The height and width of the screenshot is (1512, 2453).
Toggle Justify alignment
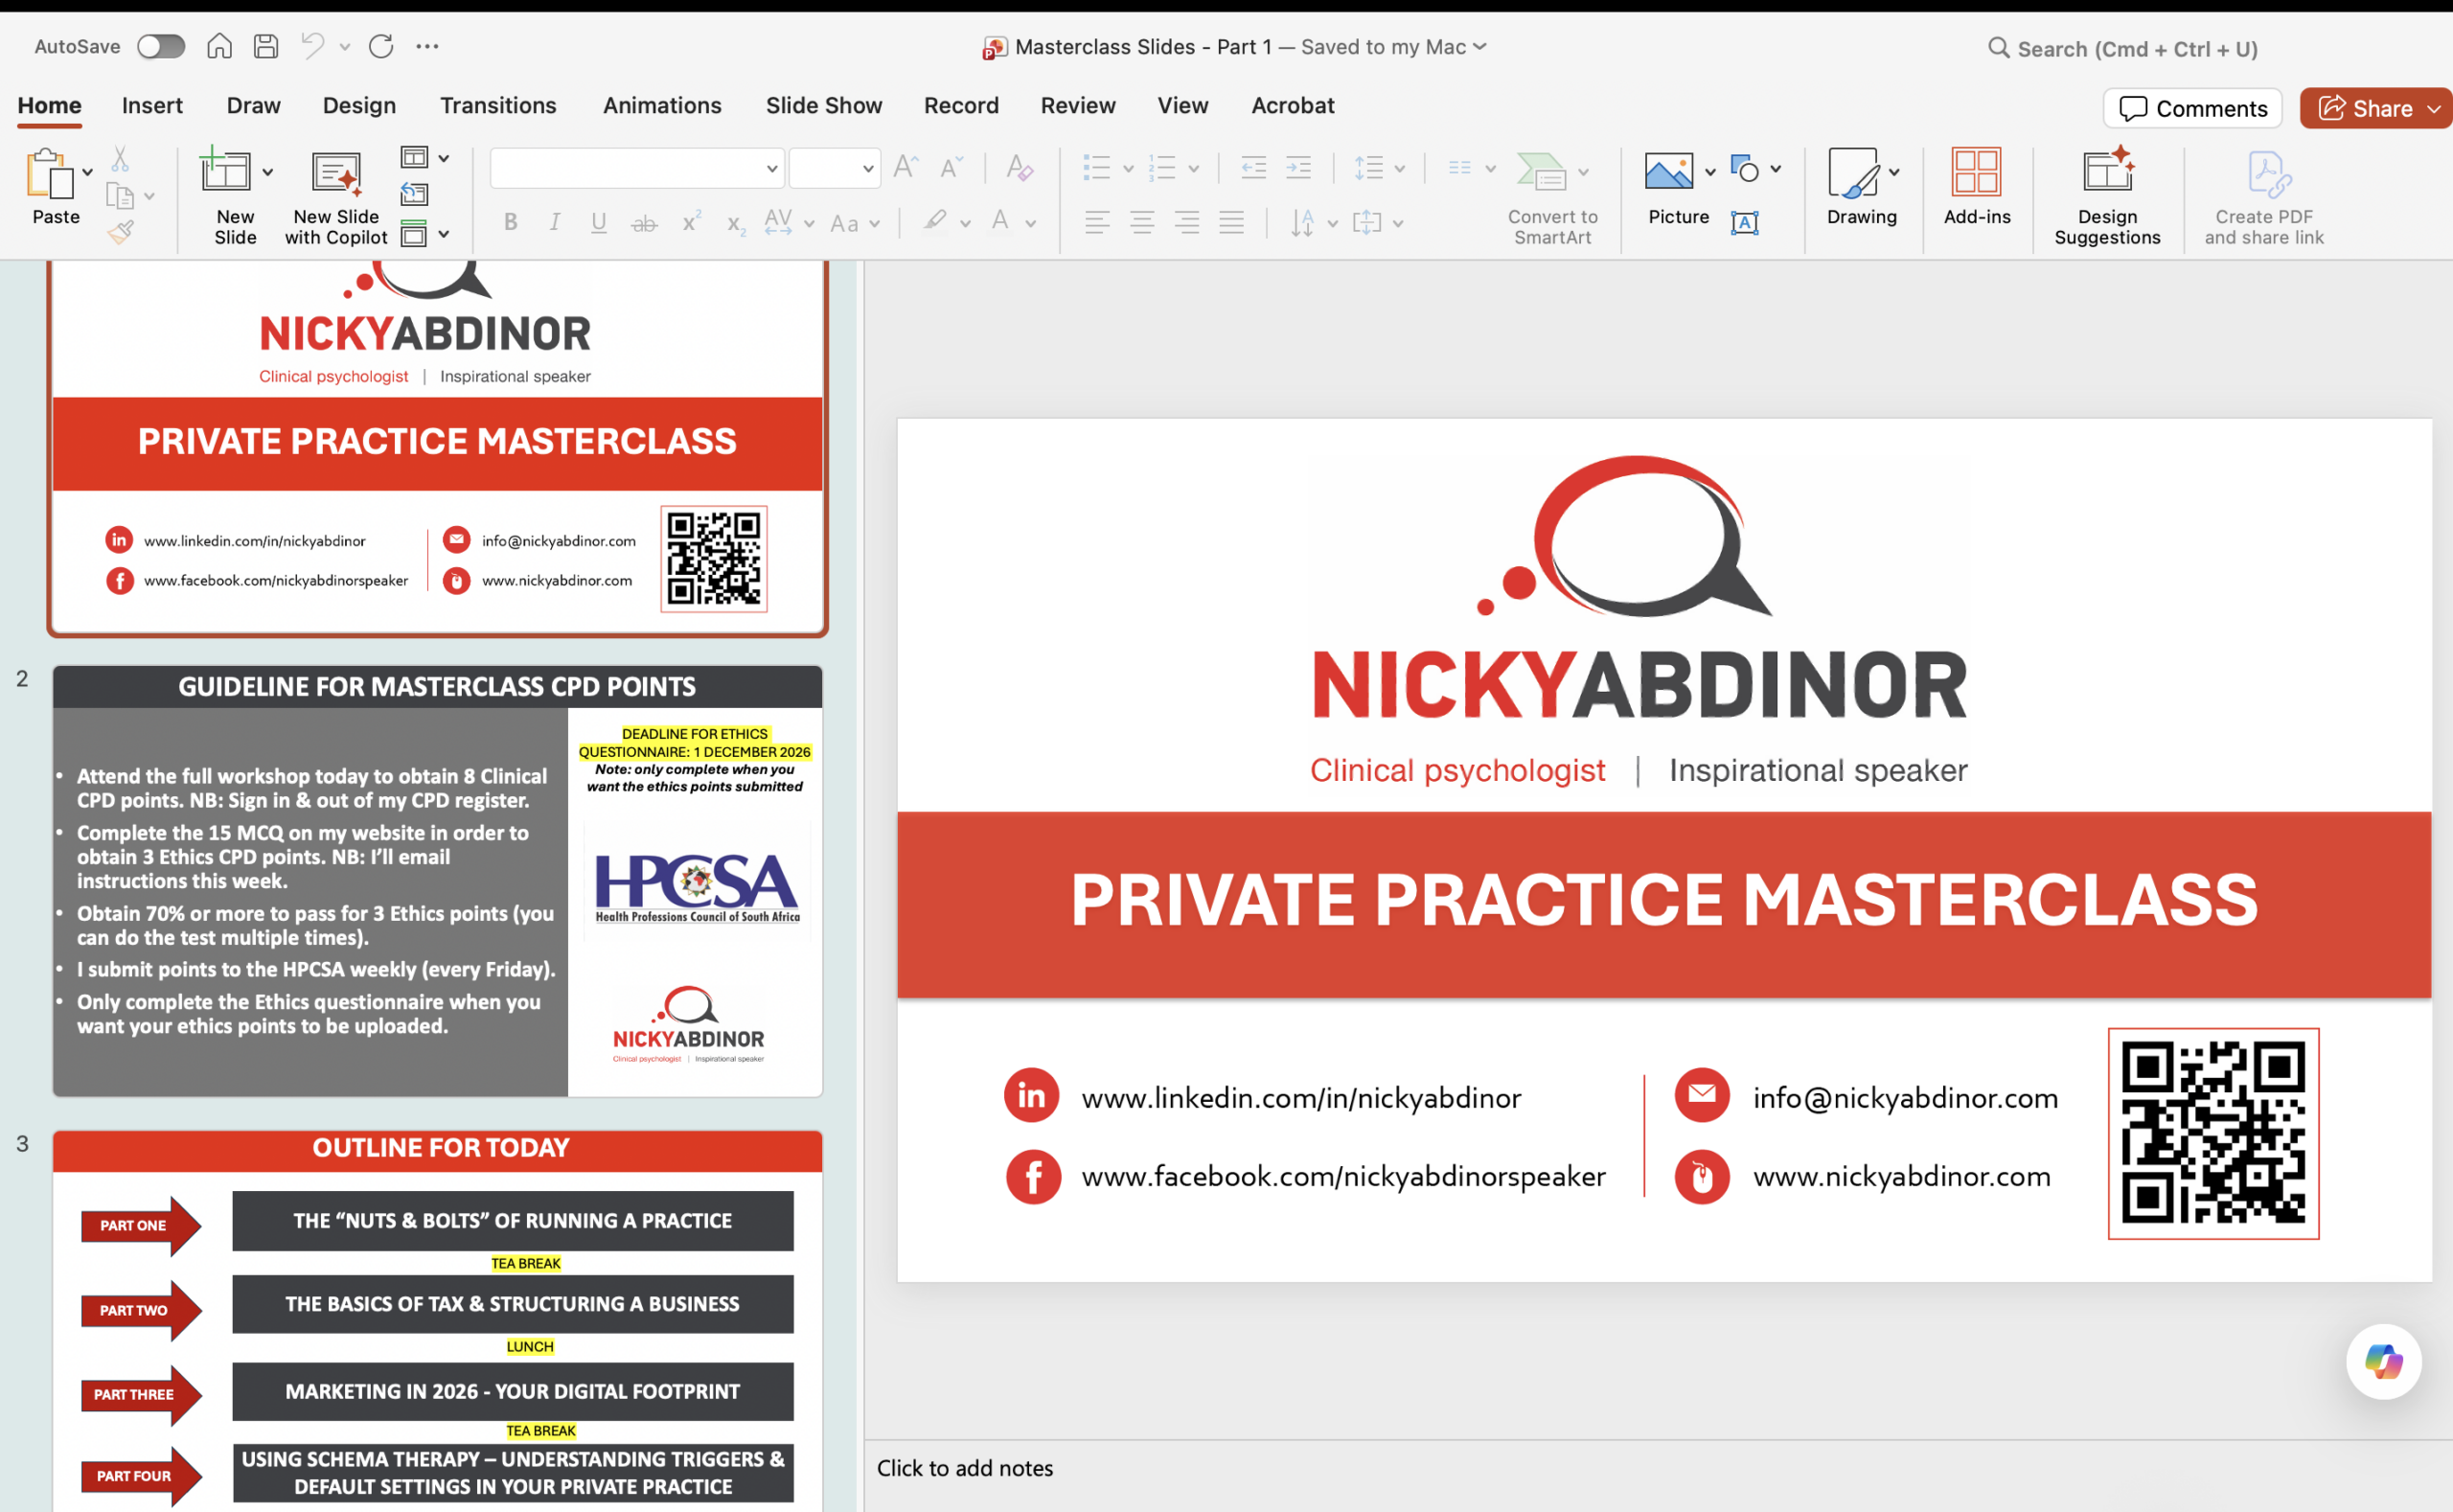[1231, 222]
